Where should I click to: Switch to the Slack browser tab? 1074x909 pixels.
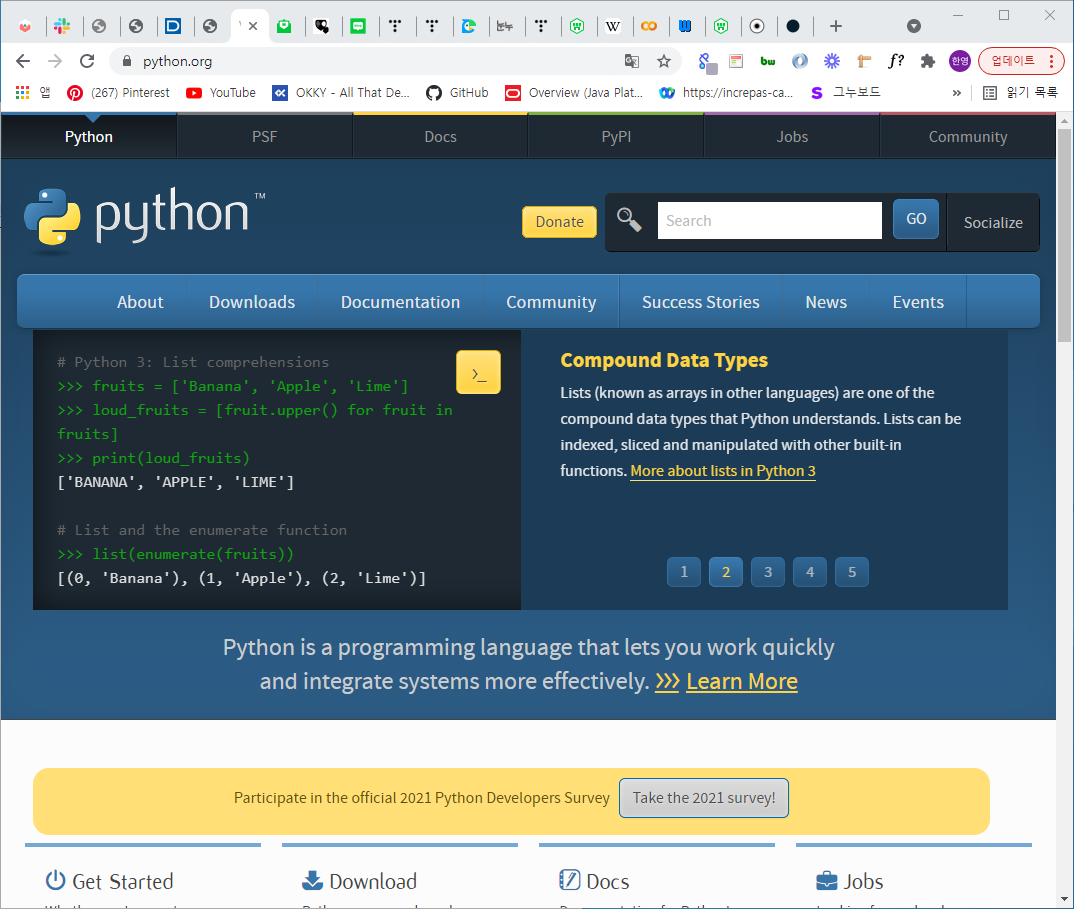point(62,26)
